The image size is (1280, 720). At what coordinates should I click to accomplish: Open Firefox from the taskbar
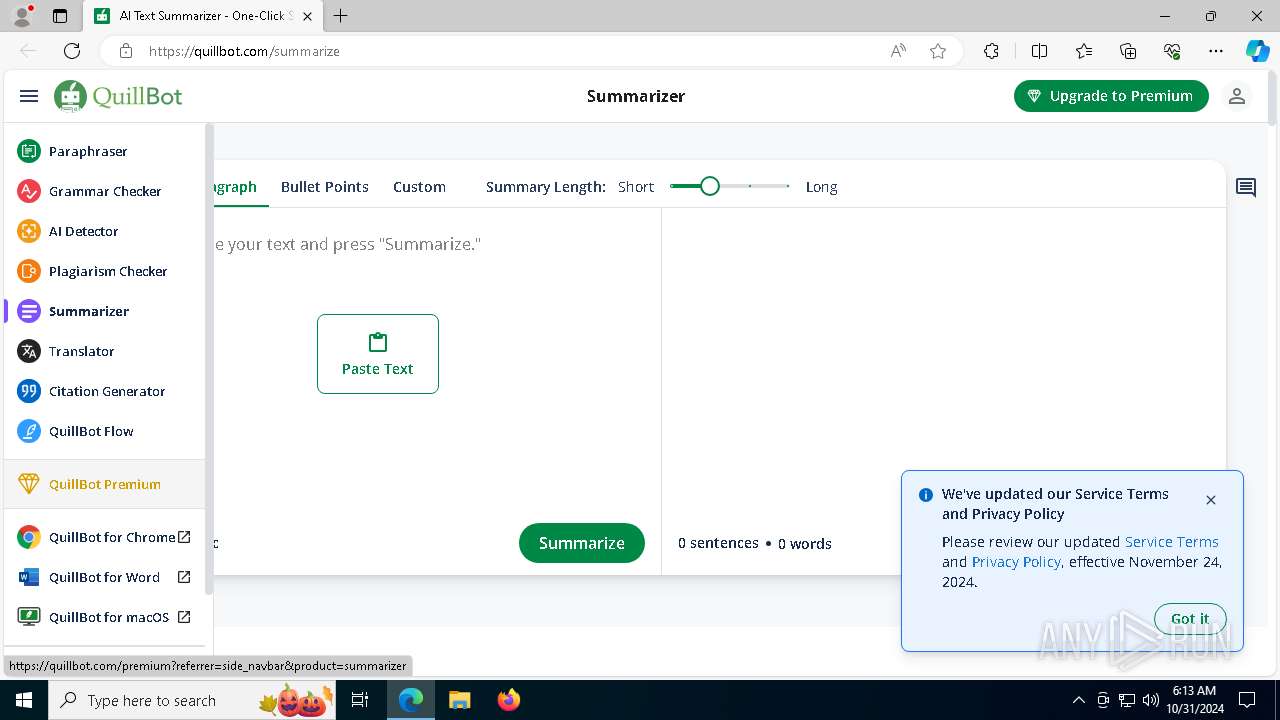[x=509, y=700]
